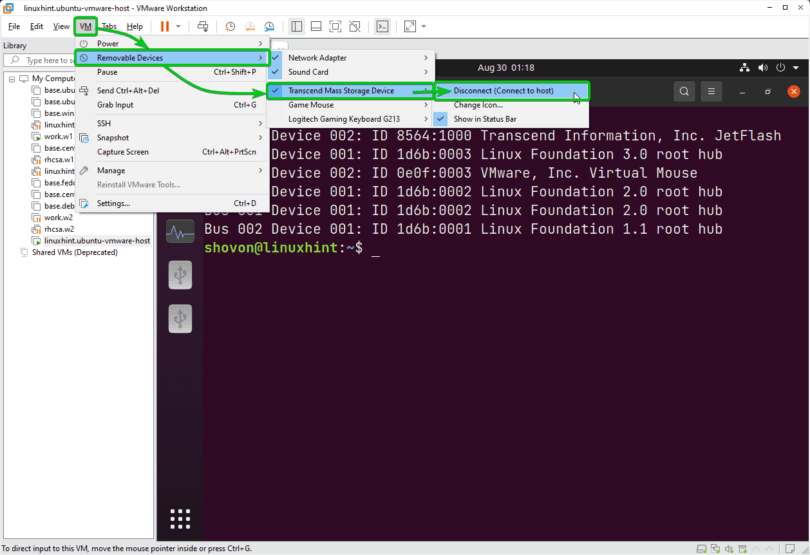Click the Ubuntu network status icon
Screen dimensions: 810x555
pyautogui.click(x=744, y=67)
